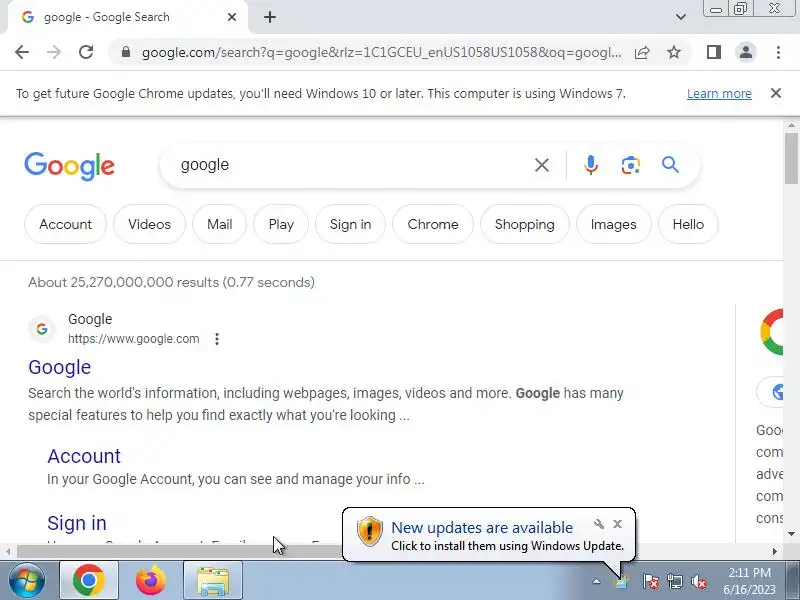The image size is (800, 600).
Task: Select the Videos filter chip
Action: point(149,224)
